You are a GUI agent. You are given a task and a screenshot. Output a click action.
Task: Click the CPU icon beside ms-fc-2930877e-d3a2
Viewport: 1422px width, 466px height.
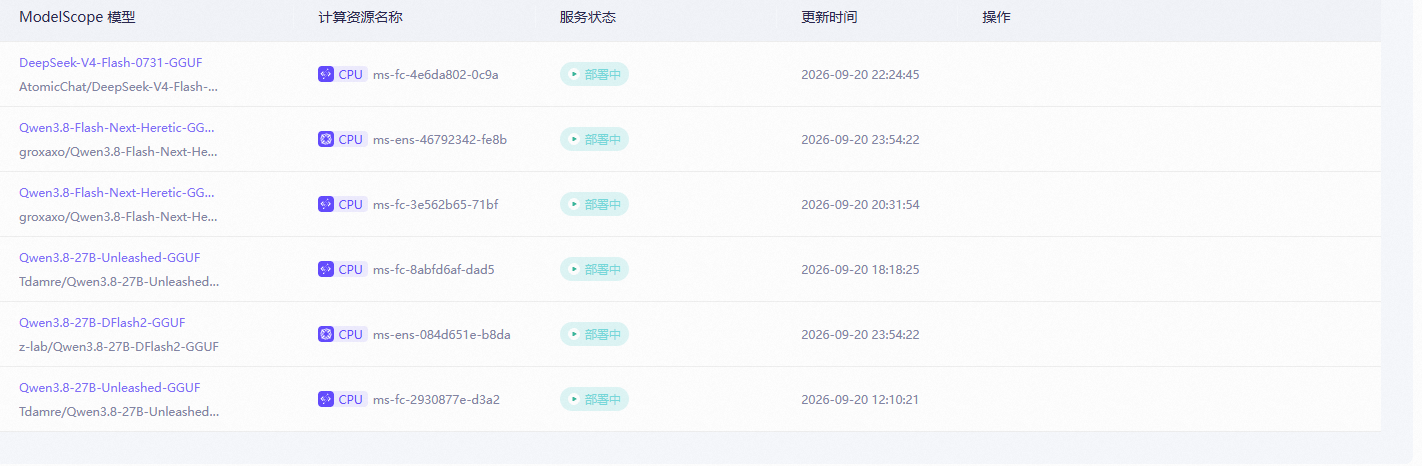(x=326, y=399)
